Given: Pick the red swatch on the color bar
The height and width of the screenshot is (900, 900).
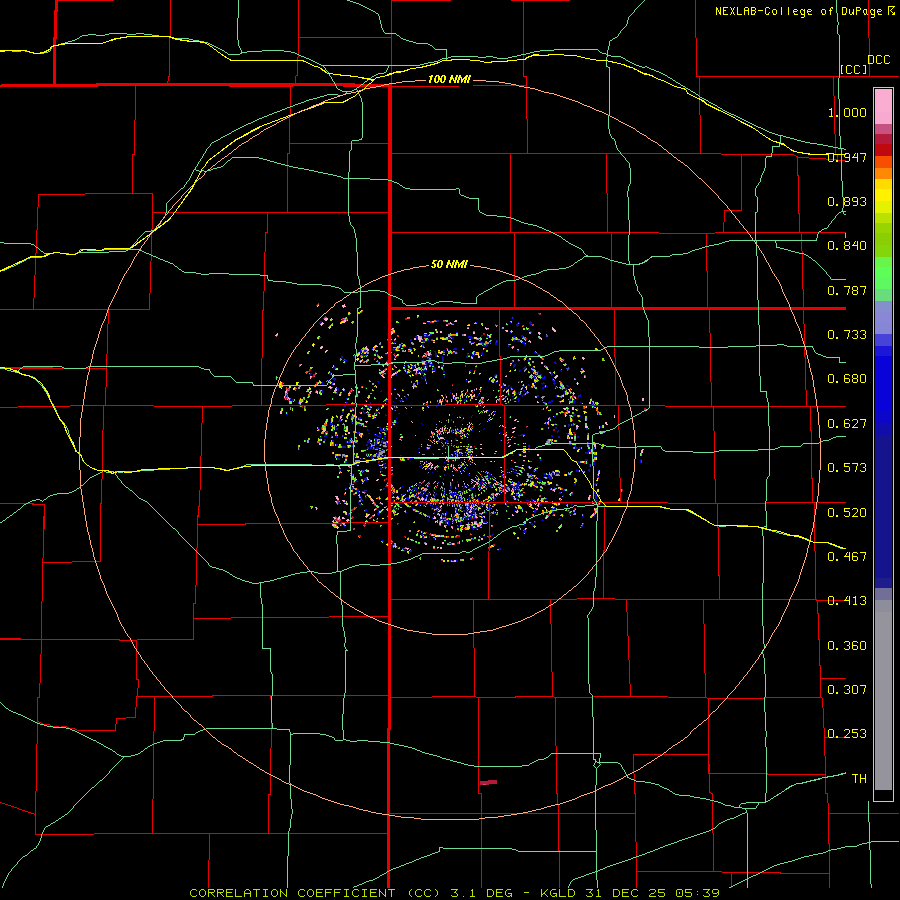Looking at the screenshot, I should click(883, 150).
